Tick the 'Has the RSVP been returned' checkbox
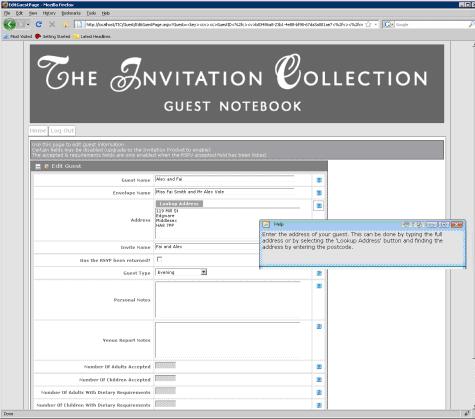Screen dimensions: 475x419 tap(159, 259)
